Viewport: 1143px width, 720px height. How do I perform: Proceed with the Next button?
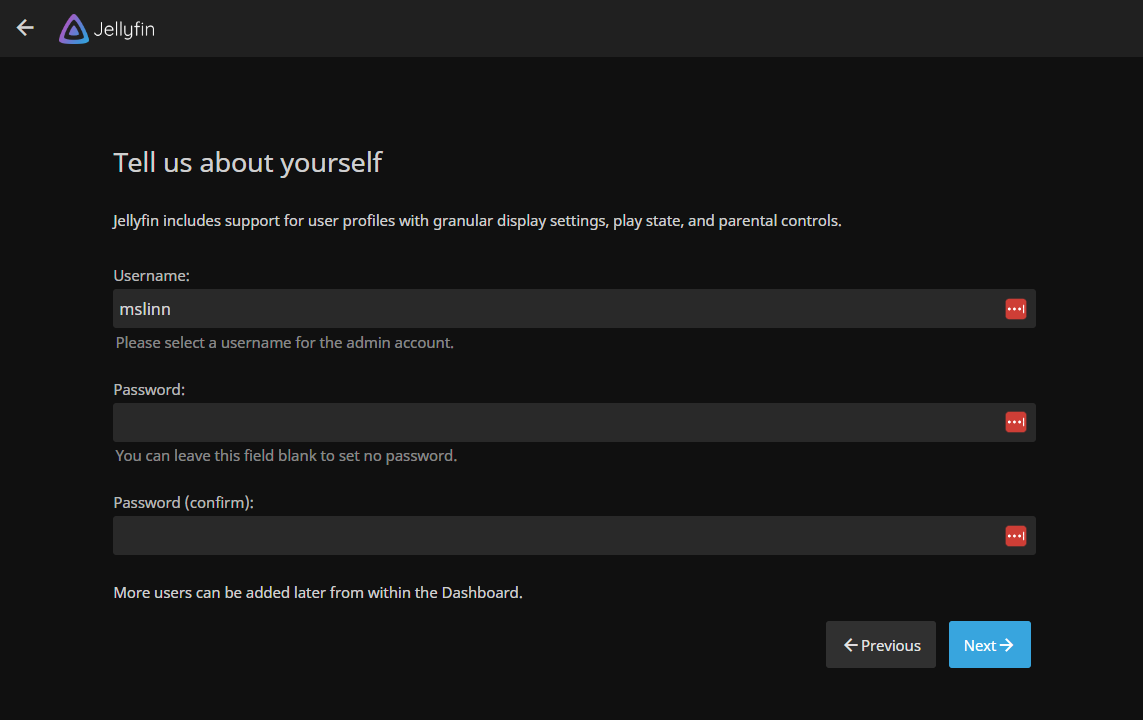tap(989, 645)
